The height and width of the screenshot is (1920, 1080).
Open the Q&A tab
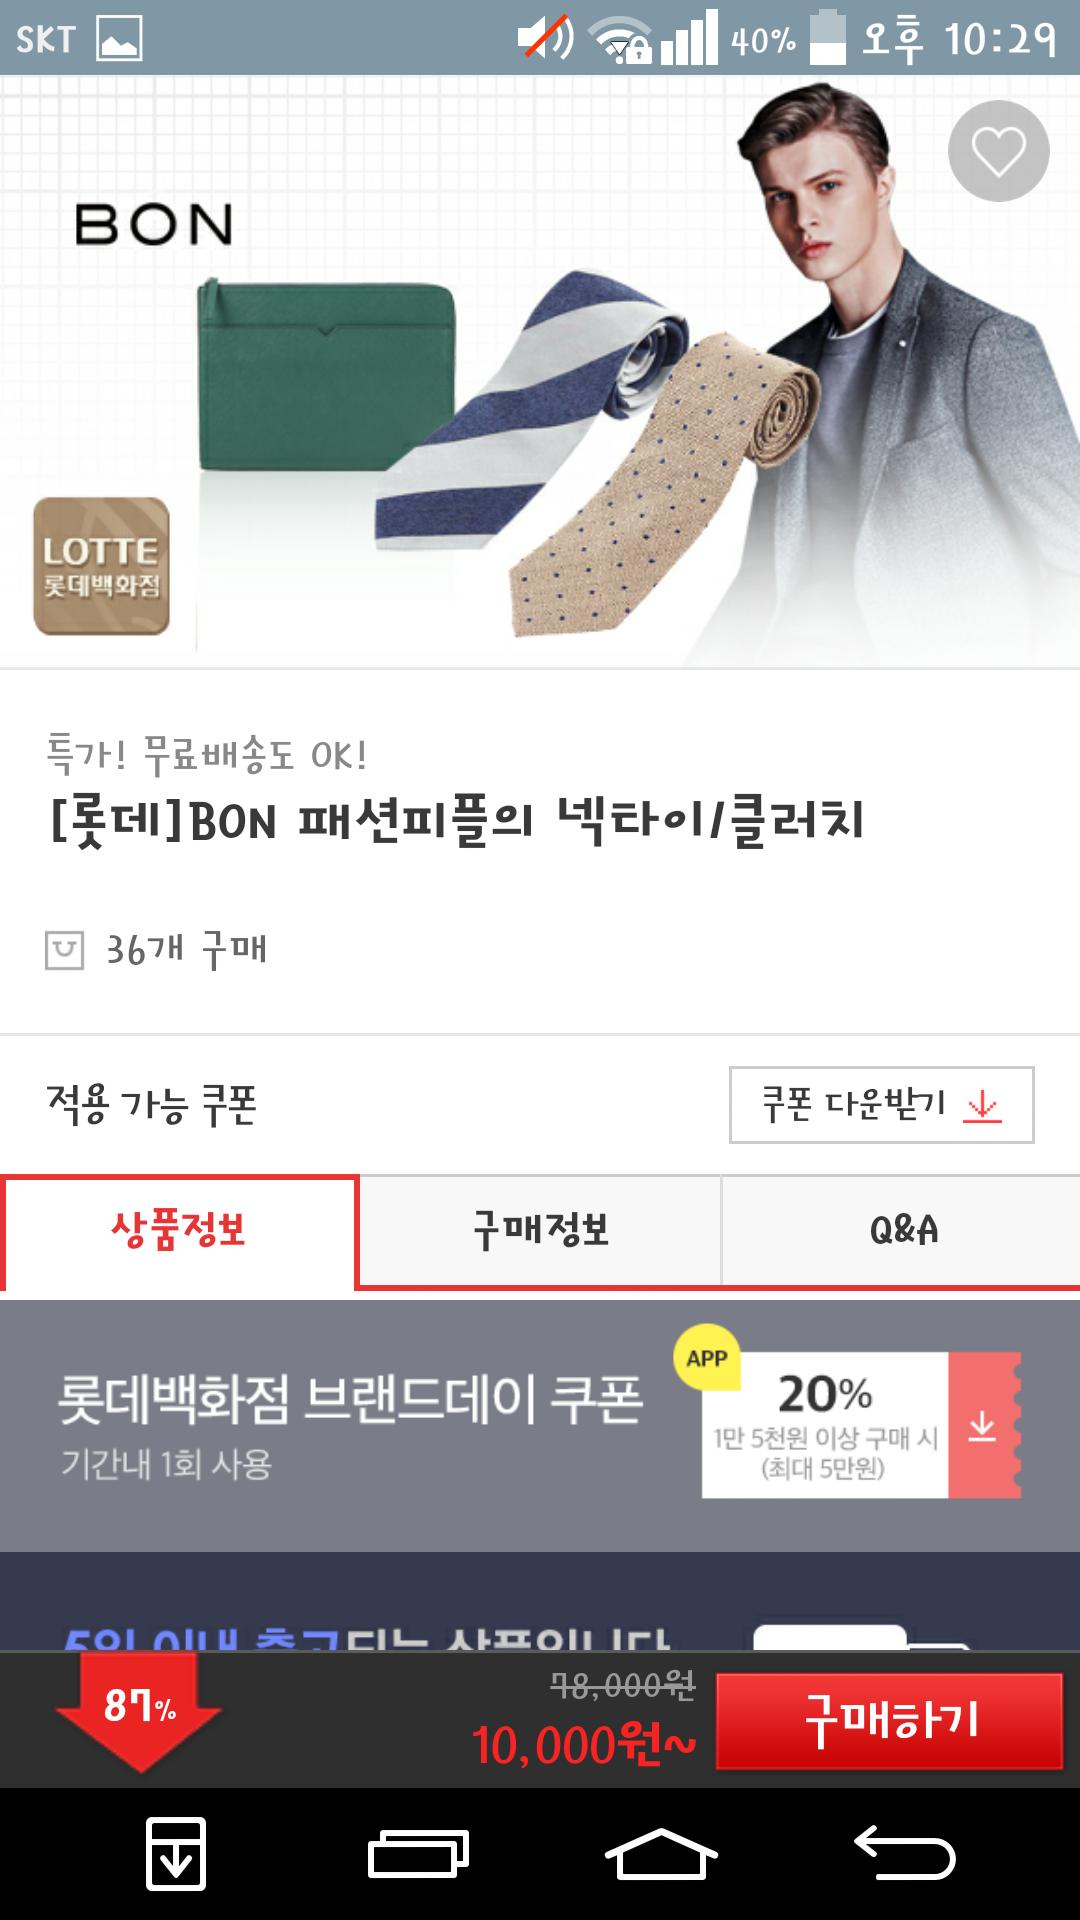pyautogui.click(x=903, y=1230)
